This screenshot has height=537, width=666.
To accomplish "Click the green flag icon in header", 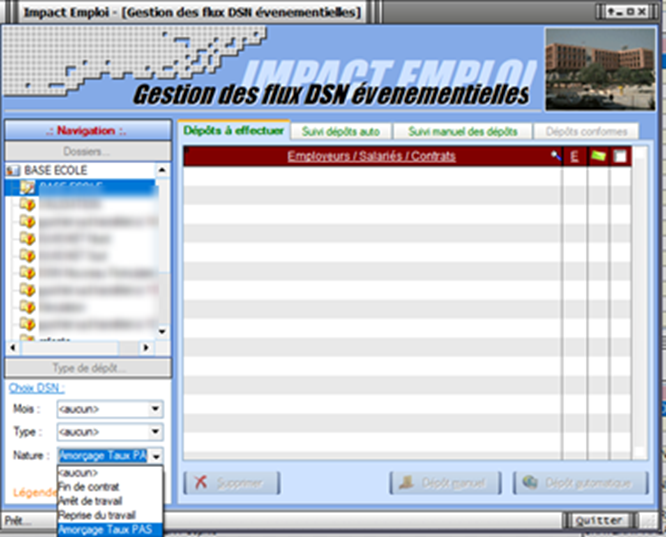I will [598, 156].
